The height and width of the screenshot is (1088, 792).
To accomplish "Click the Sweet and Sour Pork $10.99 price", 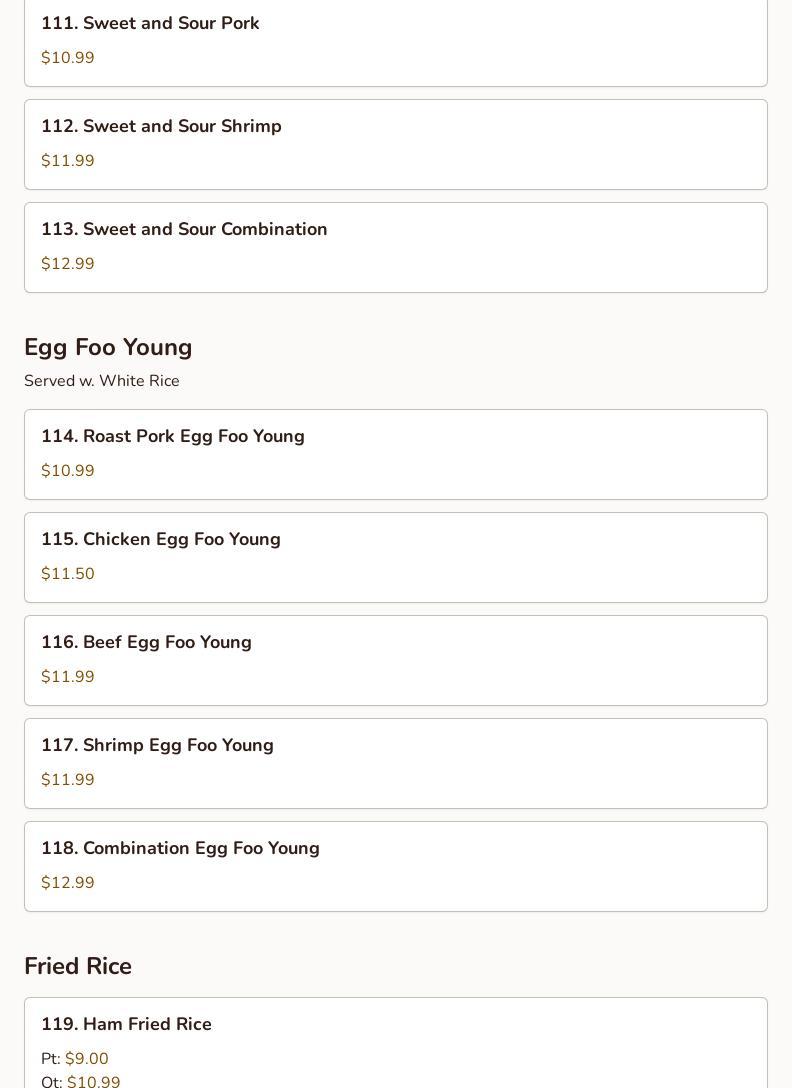I will pos(68,58).
